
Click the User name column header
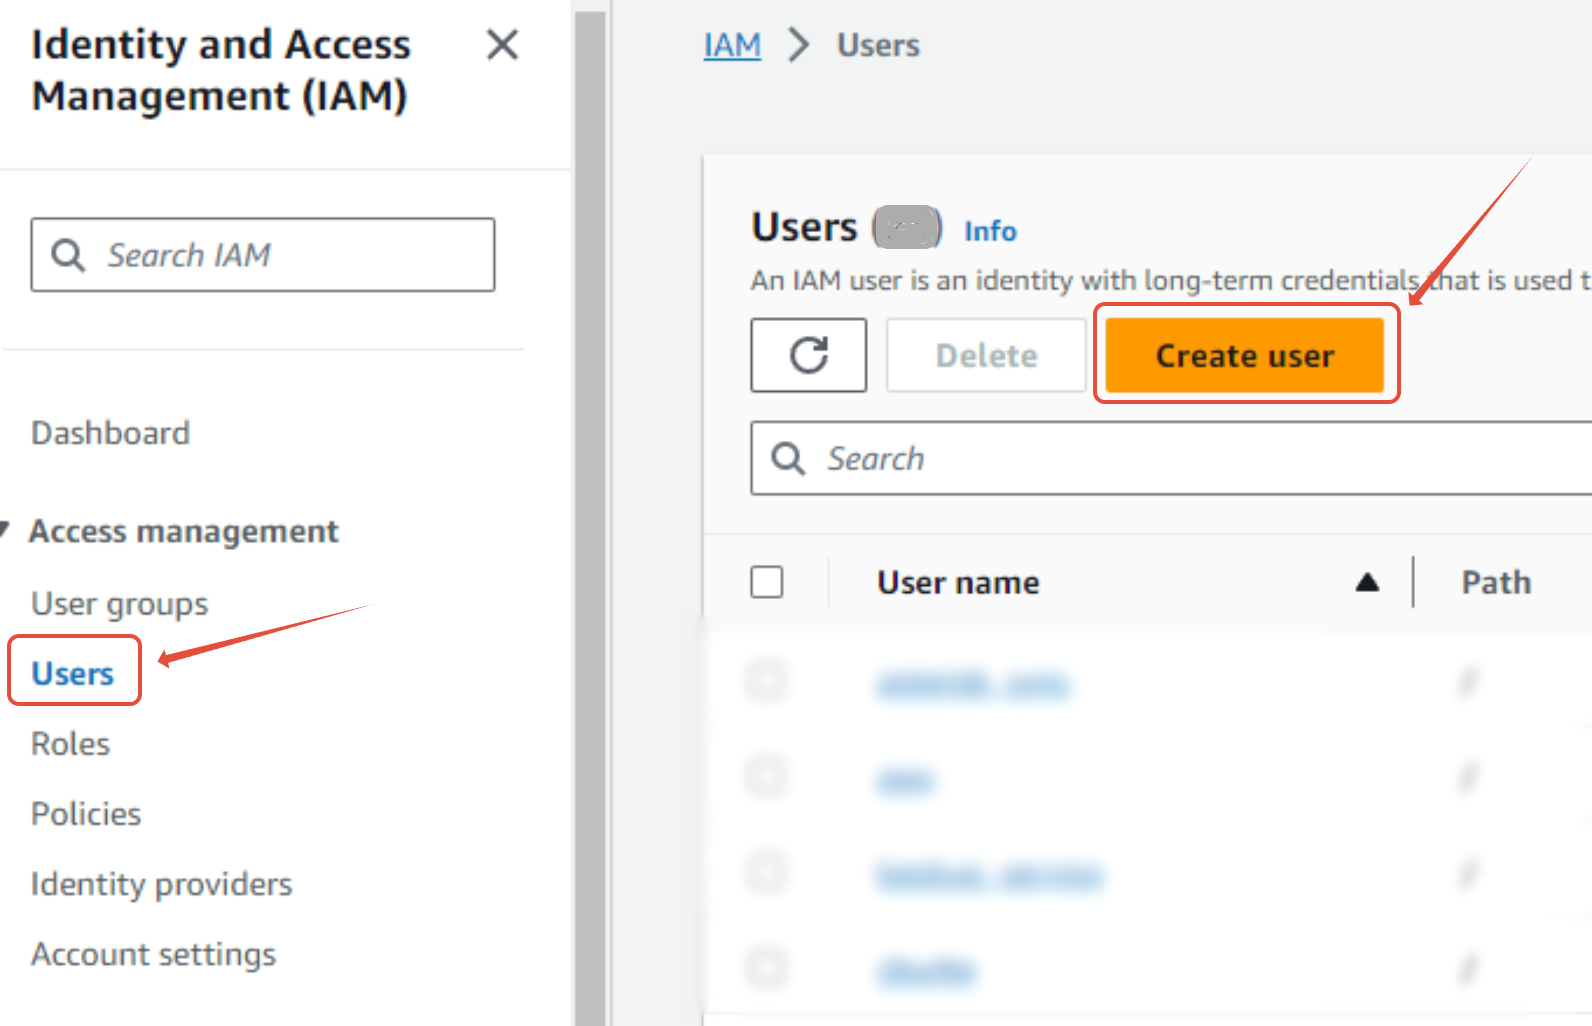(958, 582)
